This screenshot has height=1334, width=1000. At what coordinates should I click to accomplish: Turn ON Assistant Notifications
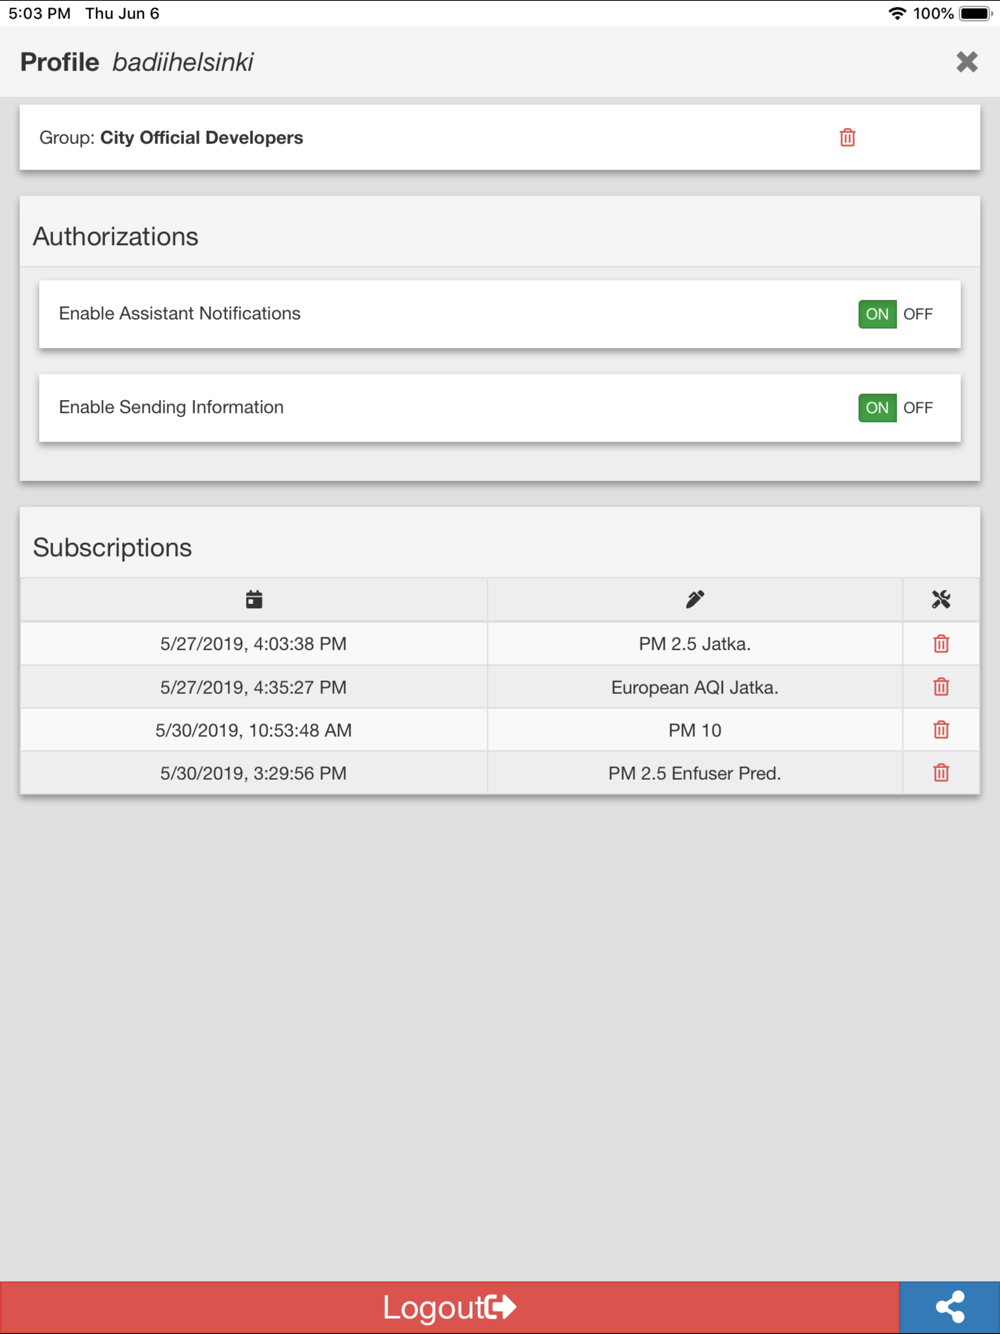[877, 314]
